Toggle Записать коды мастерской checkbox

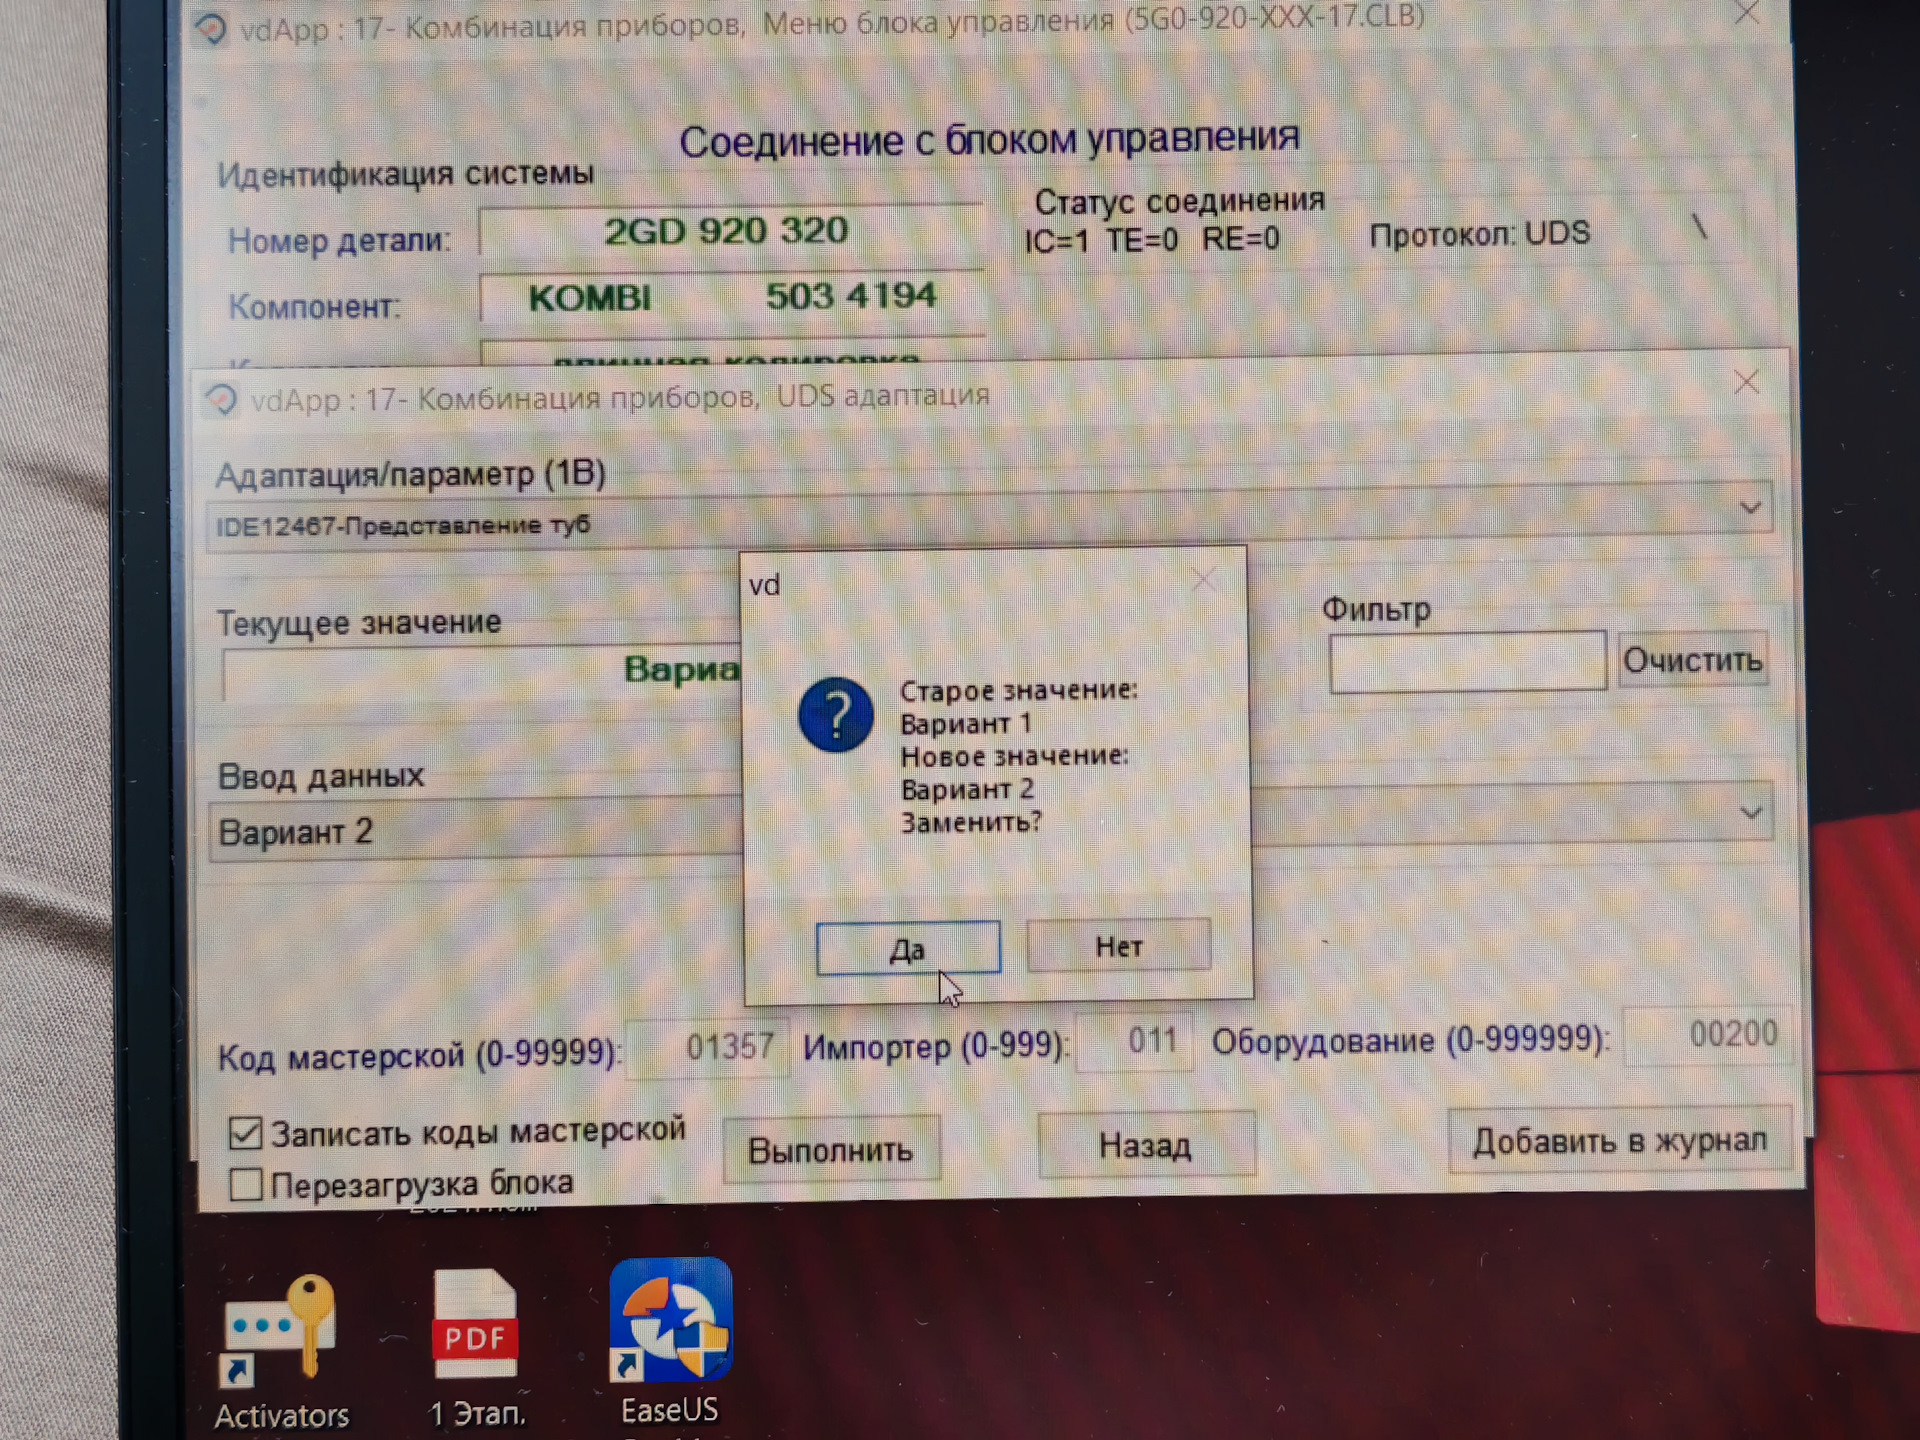point(245,1133)
